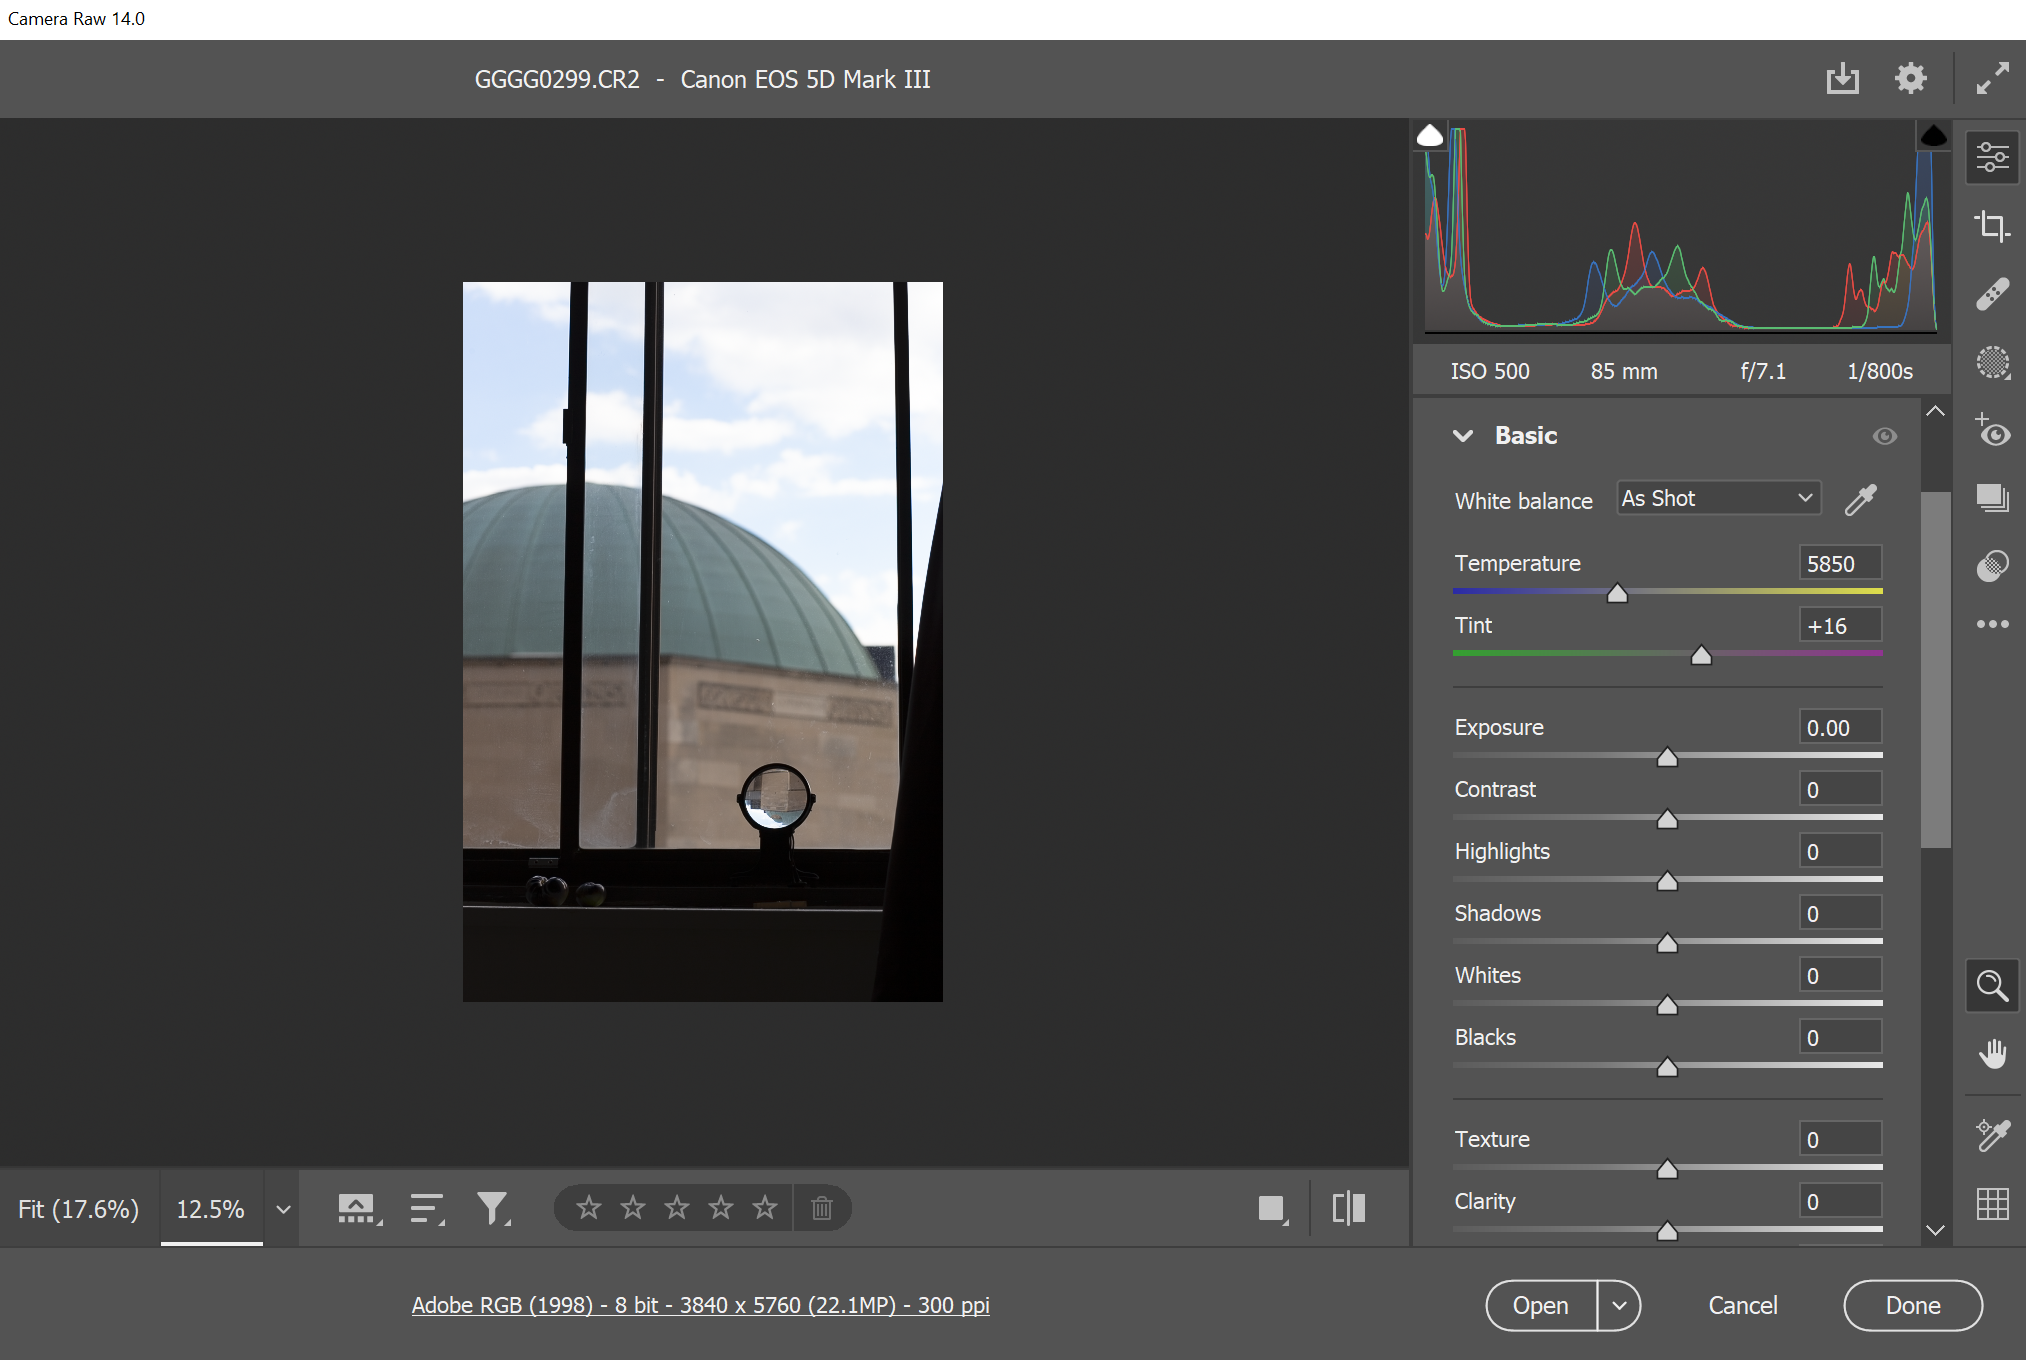2026x1360 pixels.
Task: Open the White balance dropdown
Action: 1717,497
